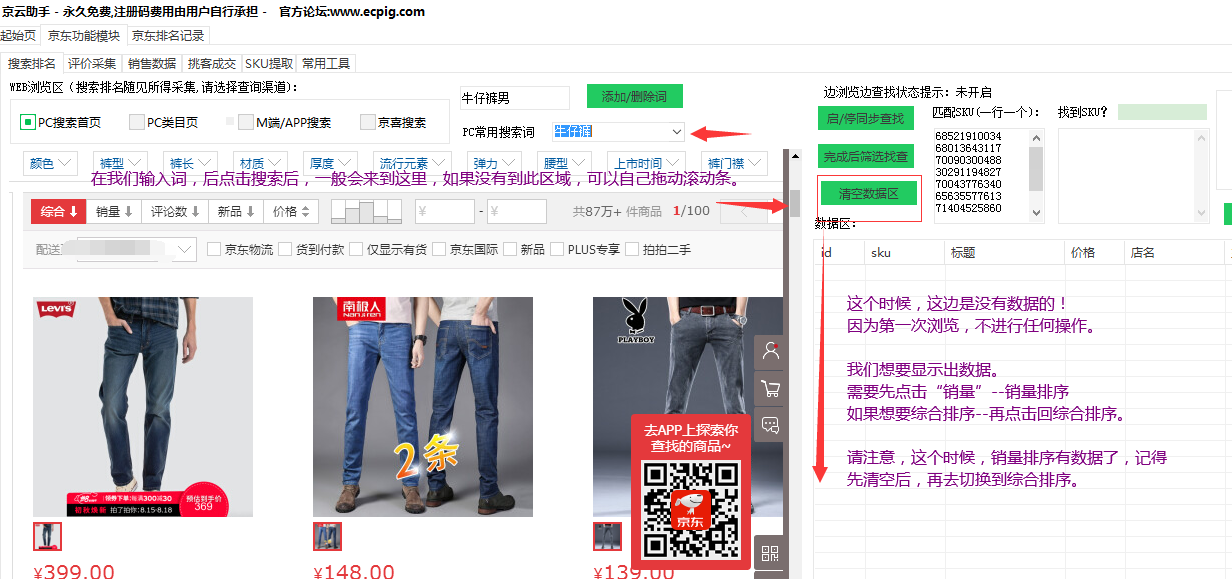1232x579 pixels.
Task: Switch to the 京东功能模块 tab
Action: [x=84, y=36]
